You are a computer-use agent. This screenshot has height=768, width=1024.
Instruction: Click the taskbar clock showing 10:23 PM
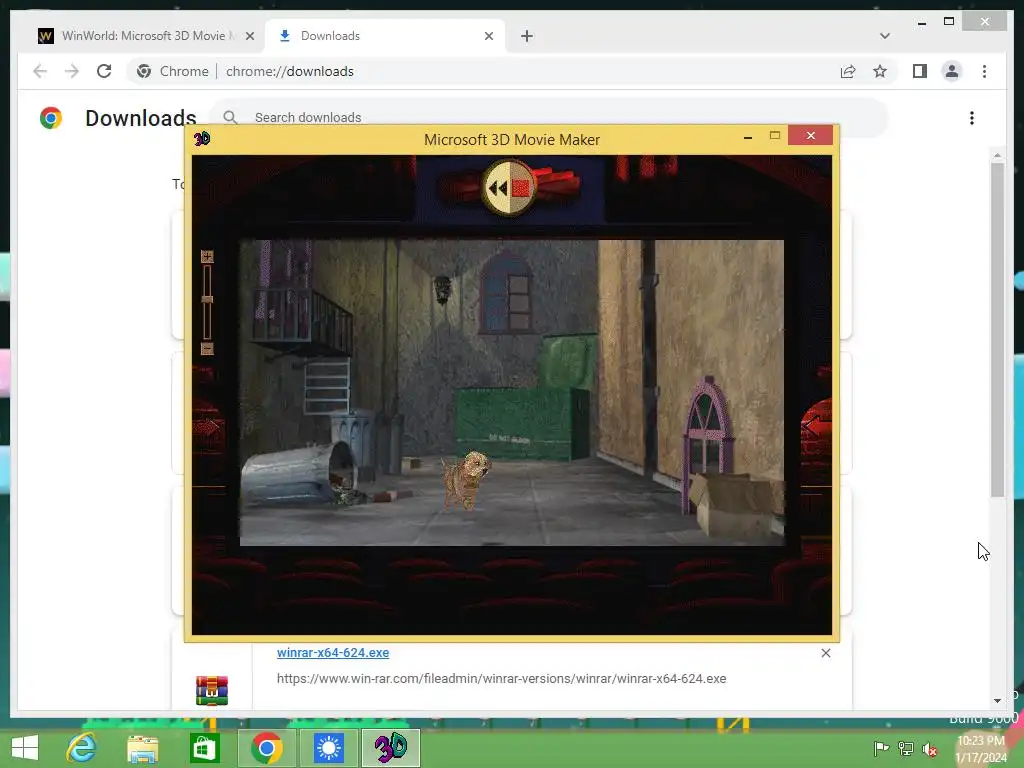(x=981, y=749)
